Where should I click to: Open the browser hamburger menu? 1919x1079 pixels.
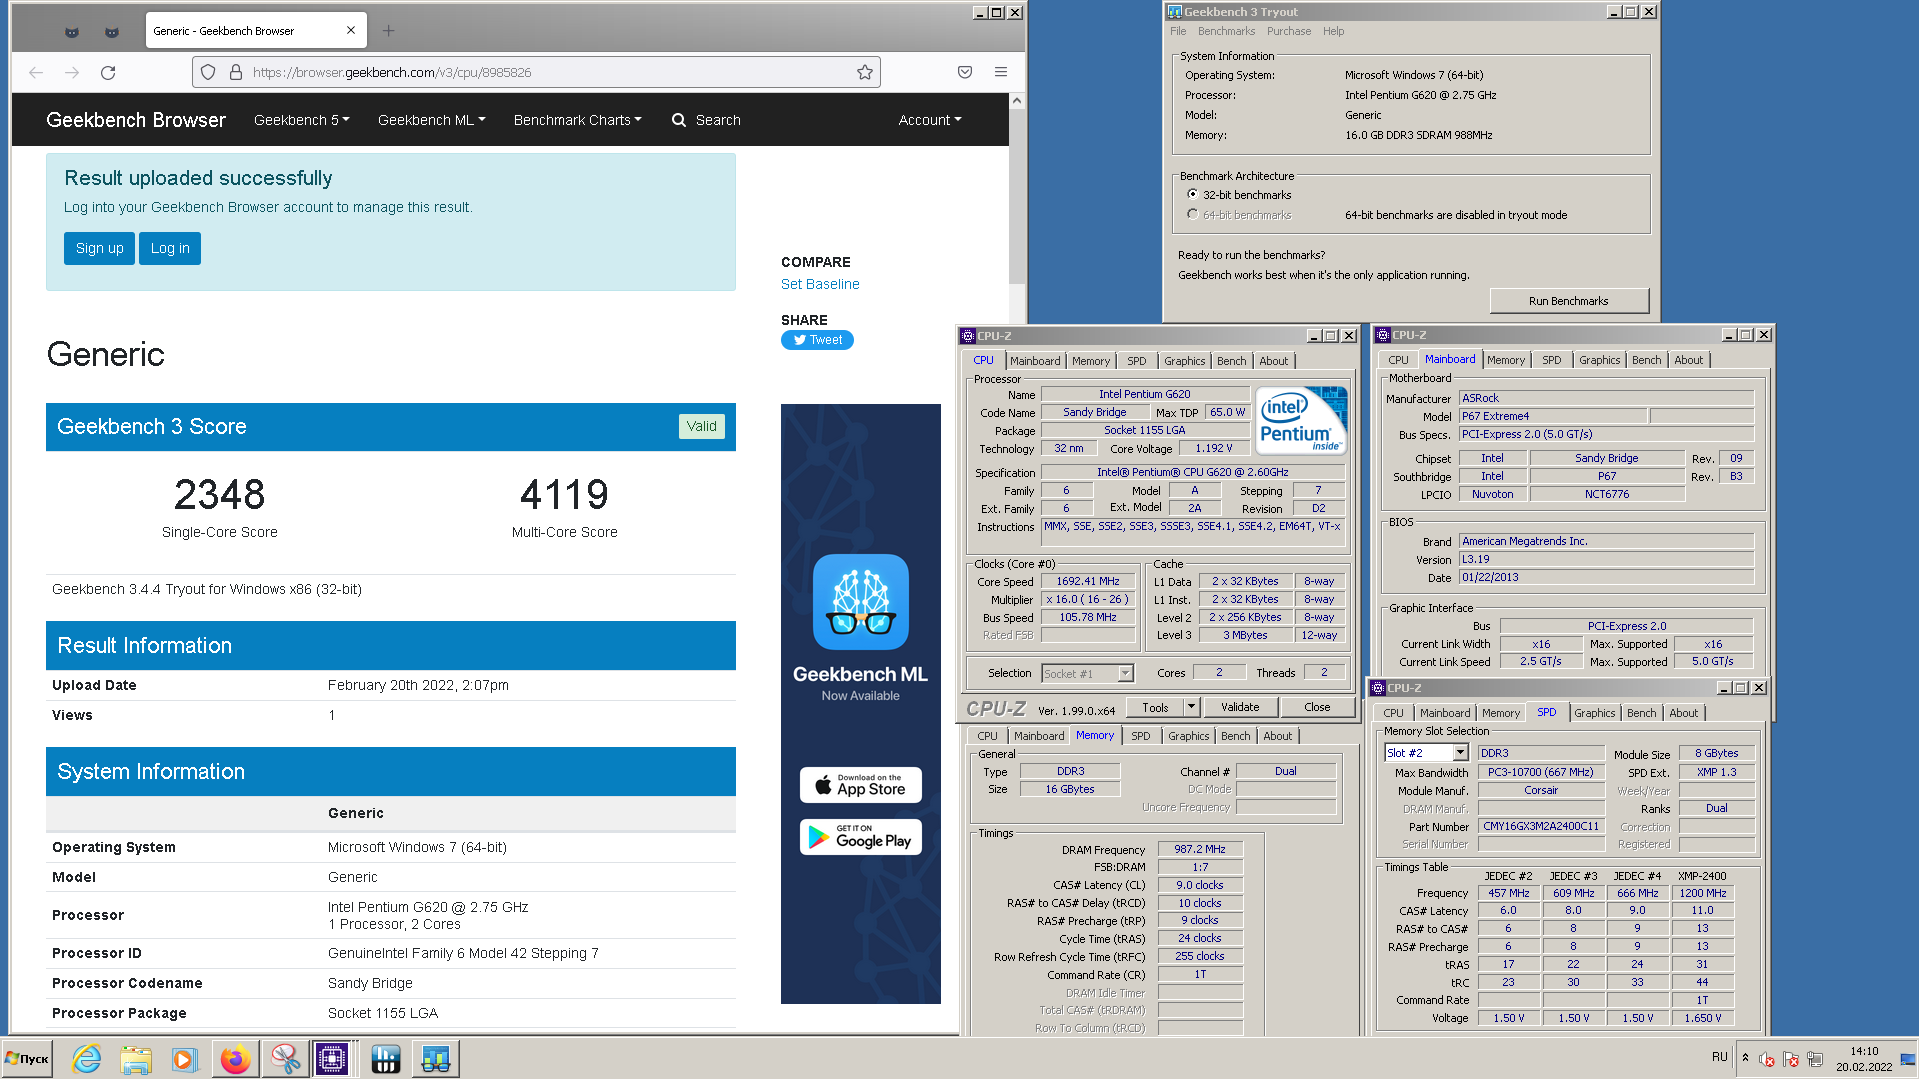coord(1001,72)
